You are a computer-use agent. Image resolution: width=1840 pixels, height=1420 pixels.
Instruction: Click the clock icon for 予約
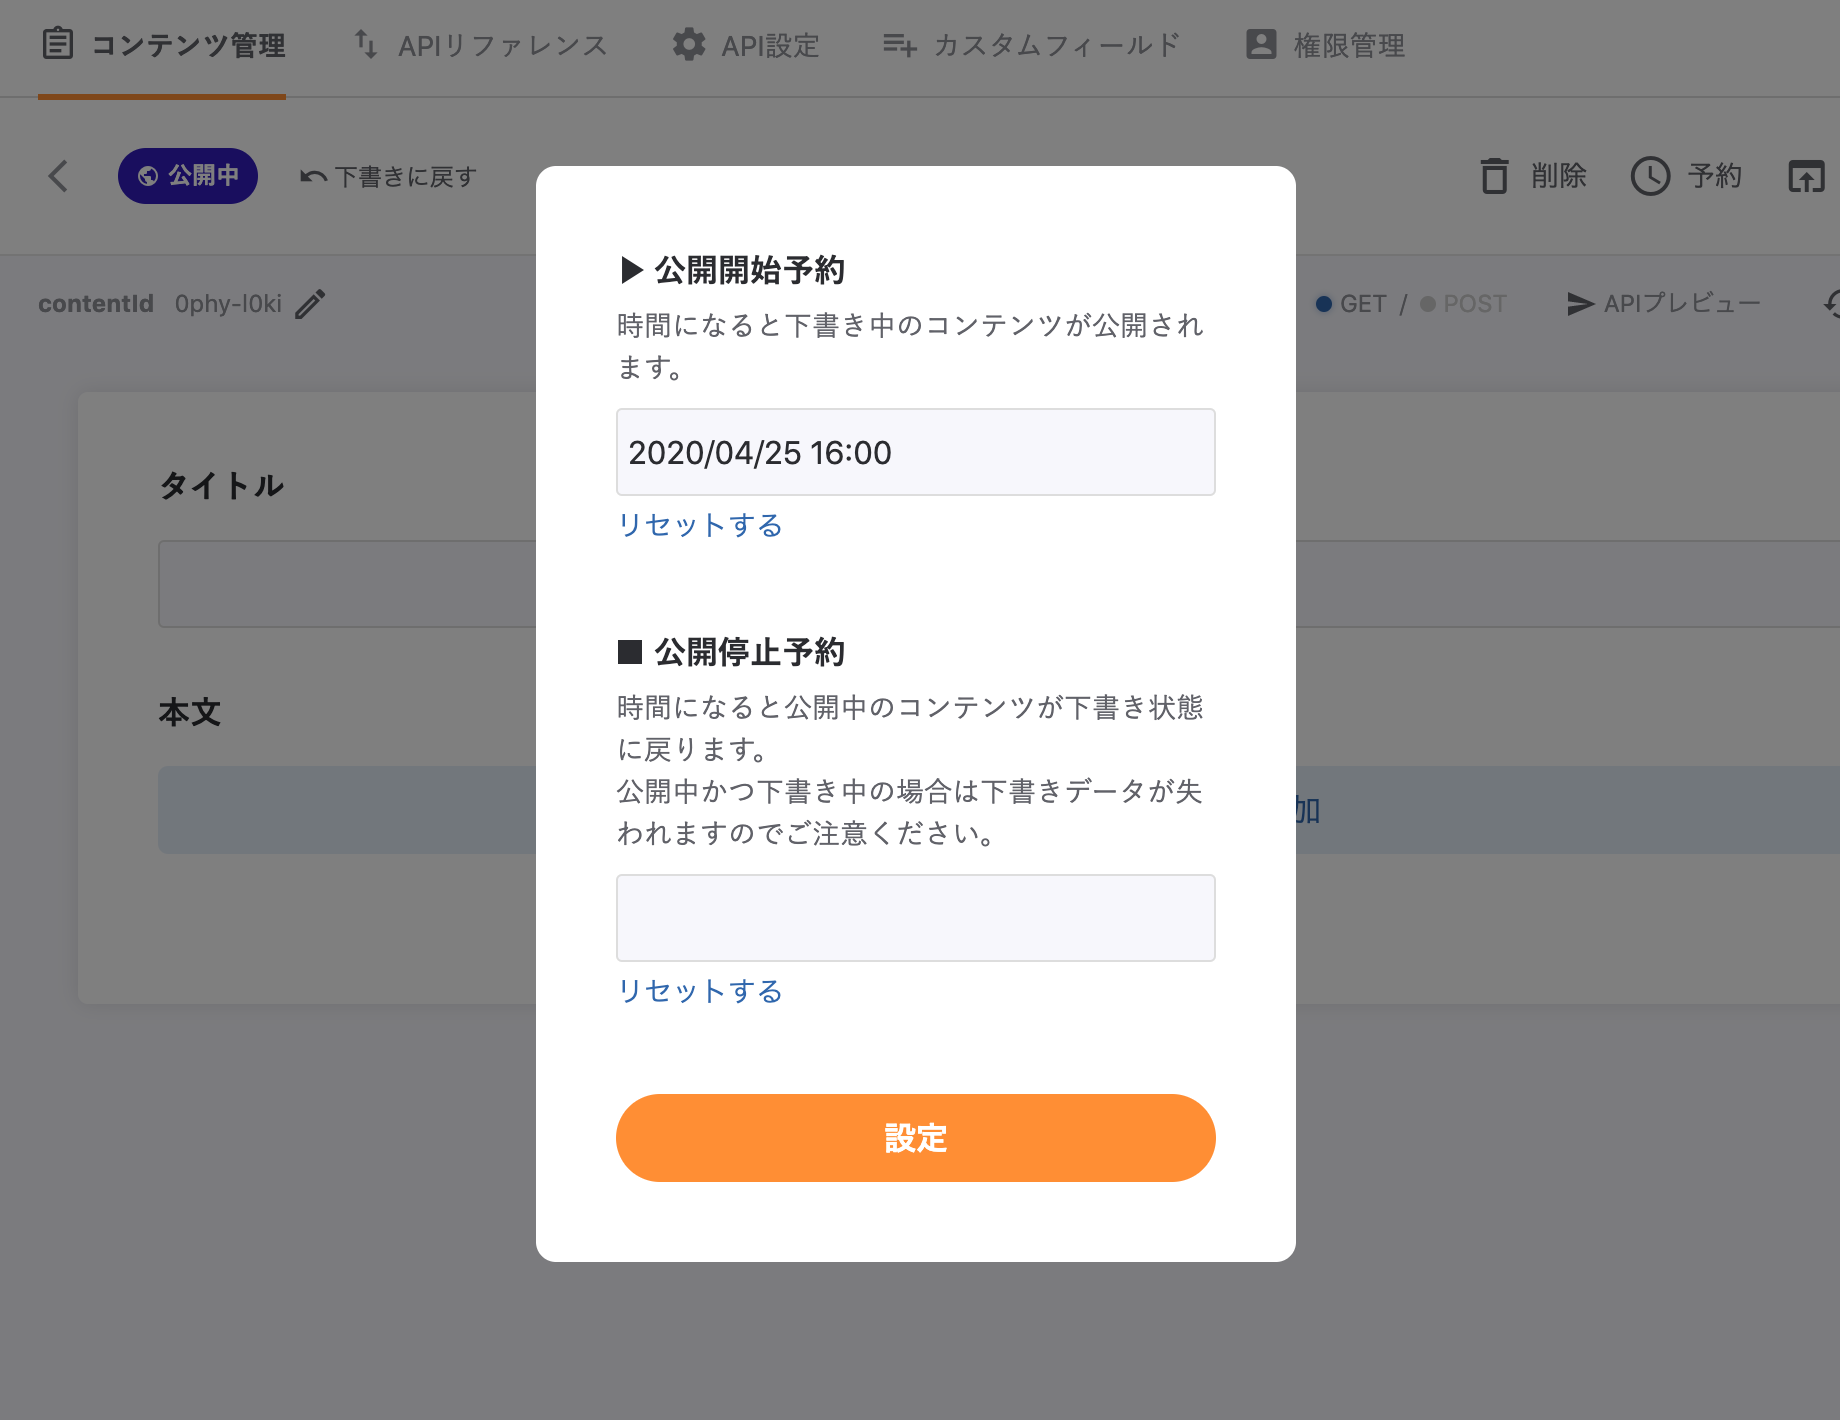pyautogui.click(x=1650, y=176)
